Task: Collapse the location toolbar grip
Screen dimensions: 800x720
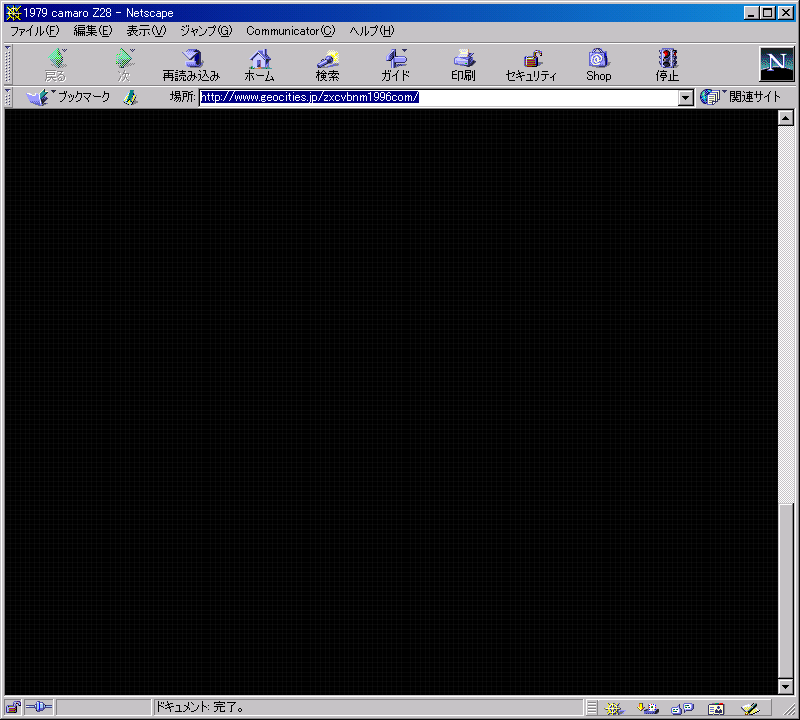Action: pos(8,97)
